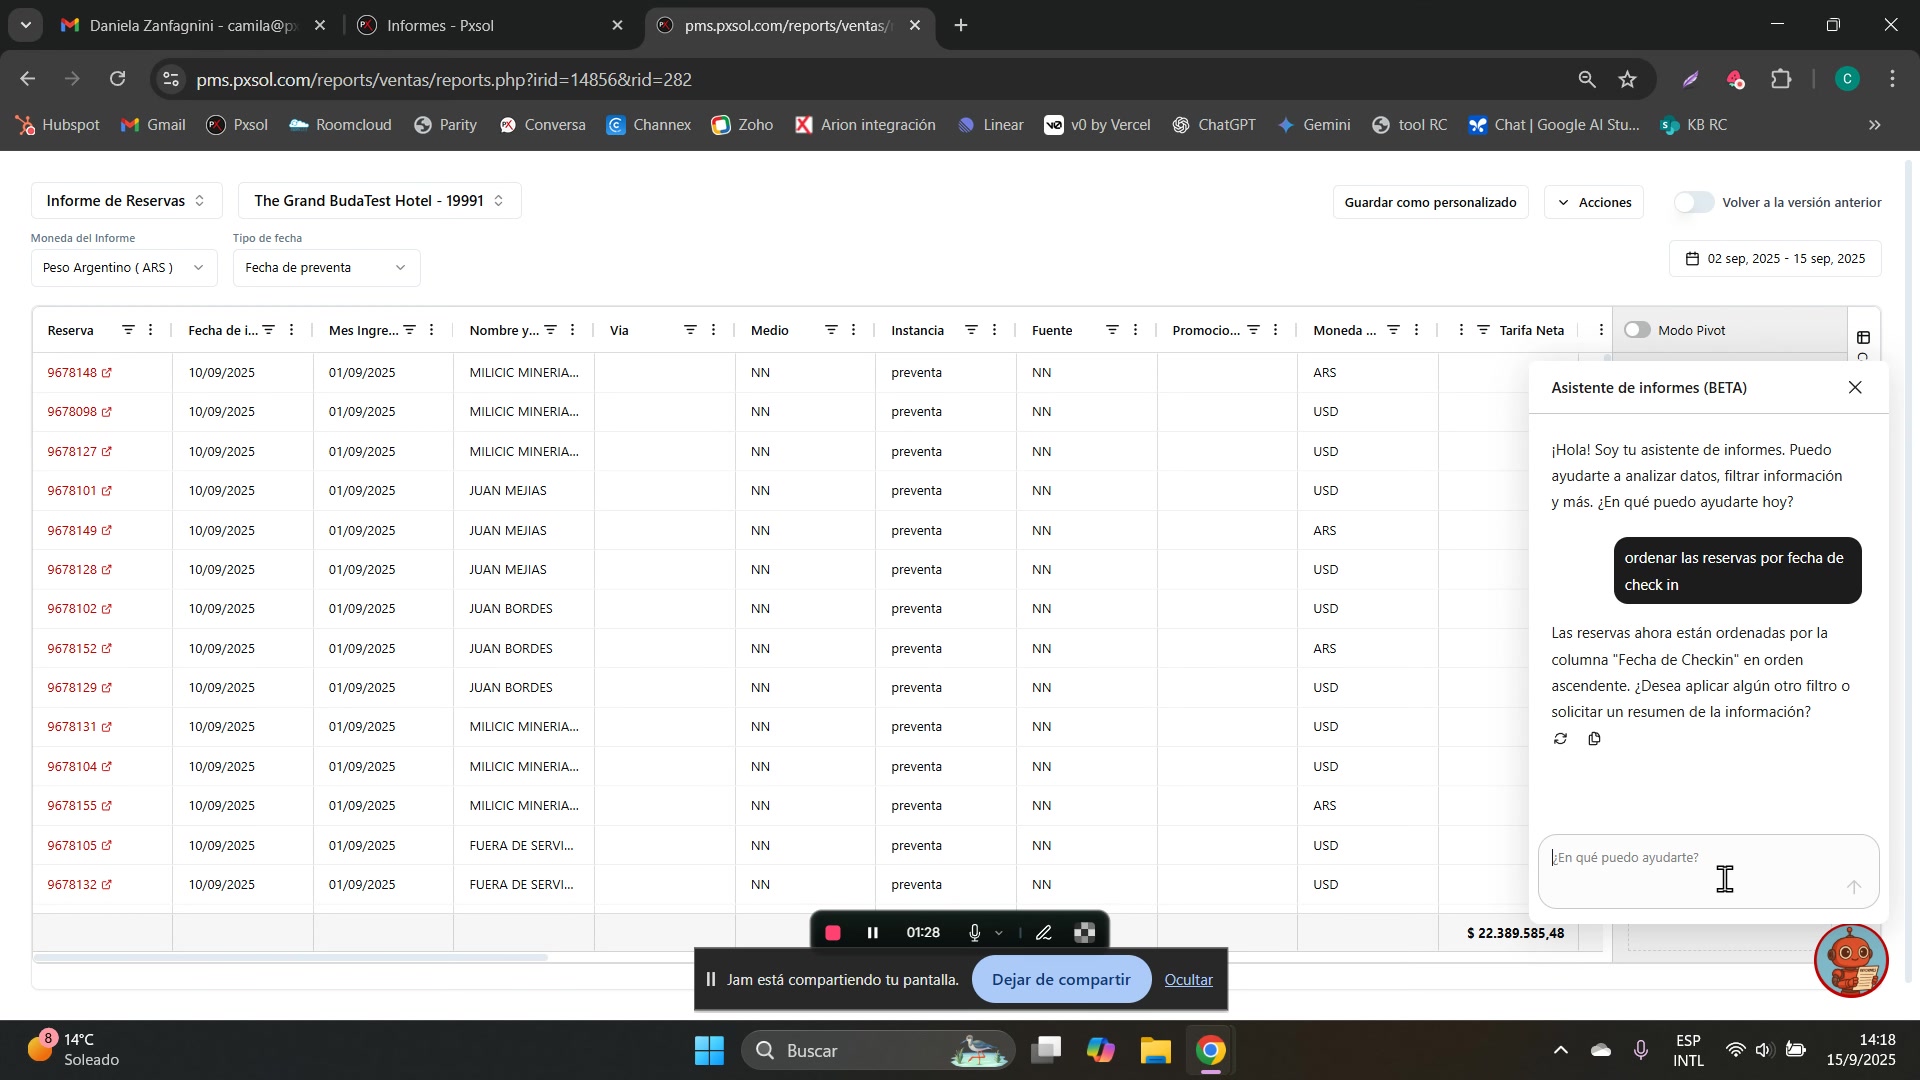Open external link for reservation 9678148

coord(107,373)
